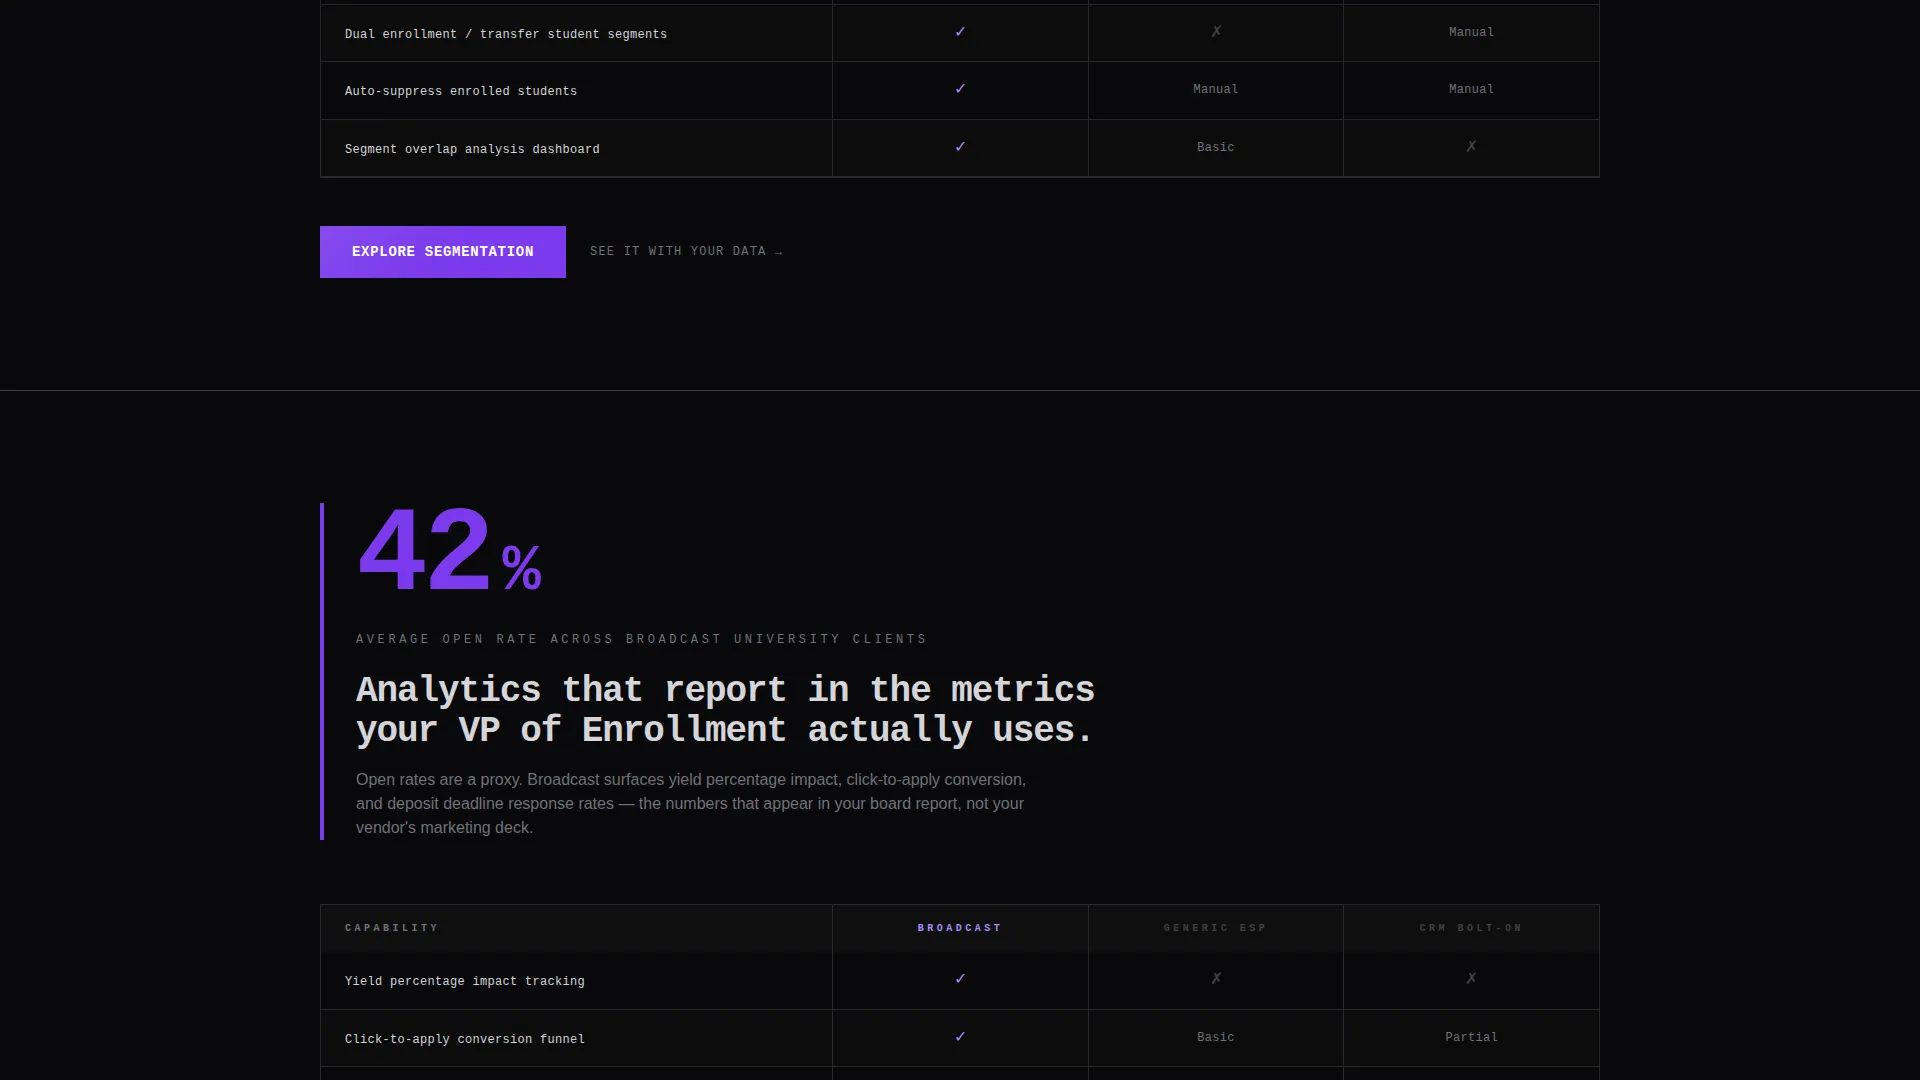1920x1080 pixels.
Task: Click the Generic ESP cross for Yield percentage row
Action: click(x=1216, y=979)
